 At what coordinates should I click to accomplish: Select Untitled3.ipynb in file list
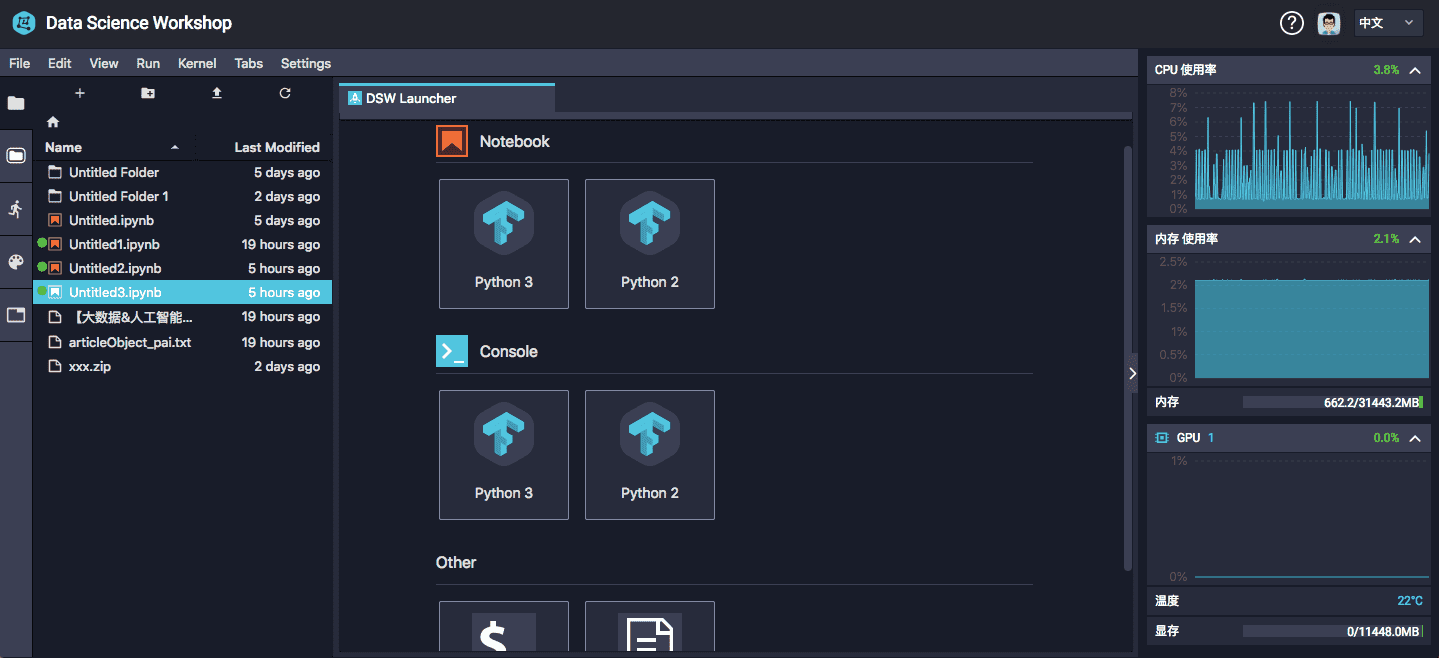tap(183, 292)
